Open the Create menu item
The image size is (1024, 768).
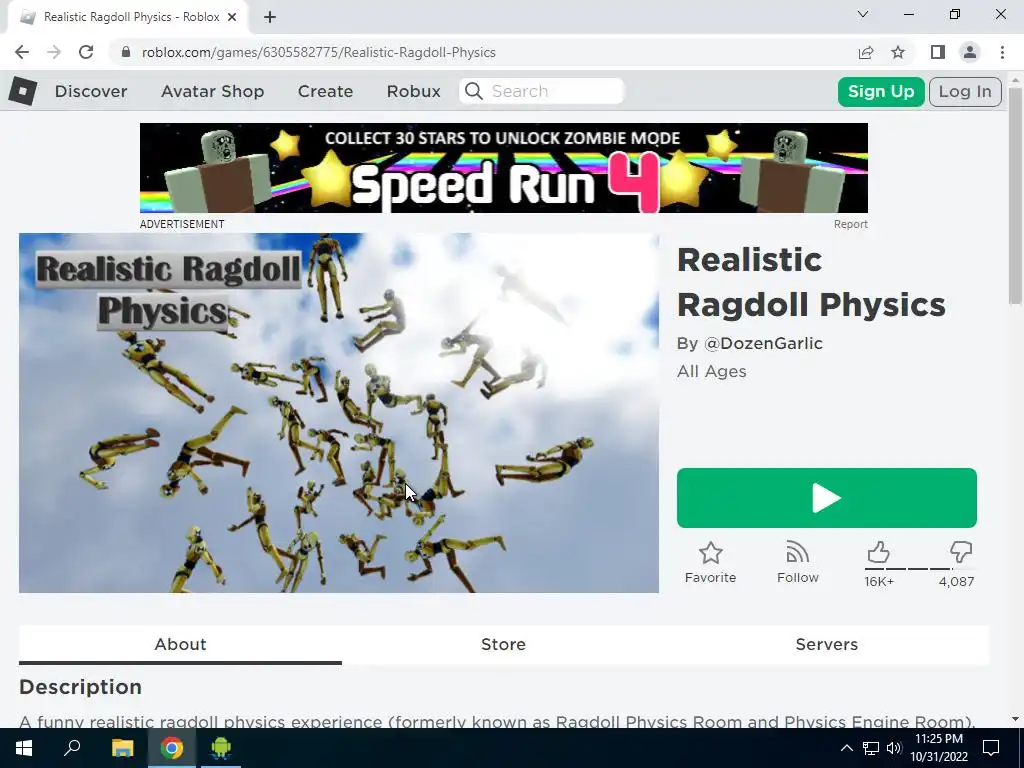pos(325,91)
